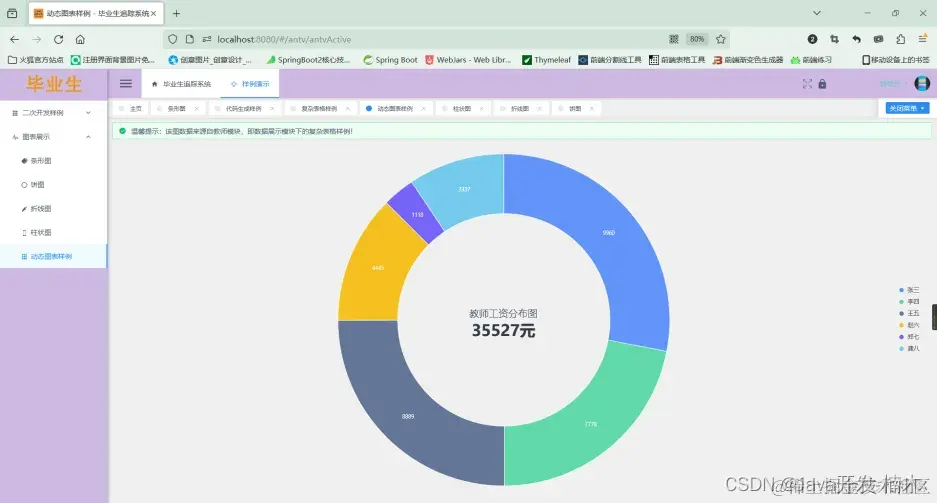The image size is (937, 503).
Task: Click the browser reload button
Action: tap(59, 39)
